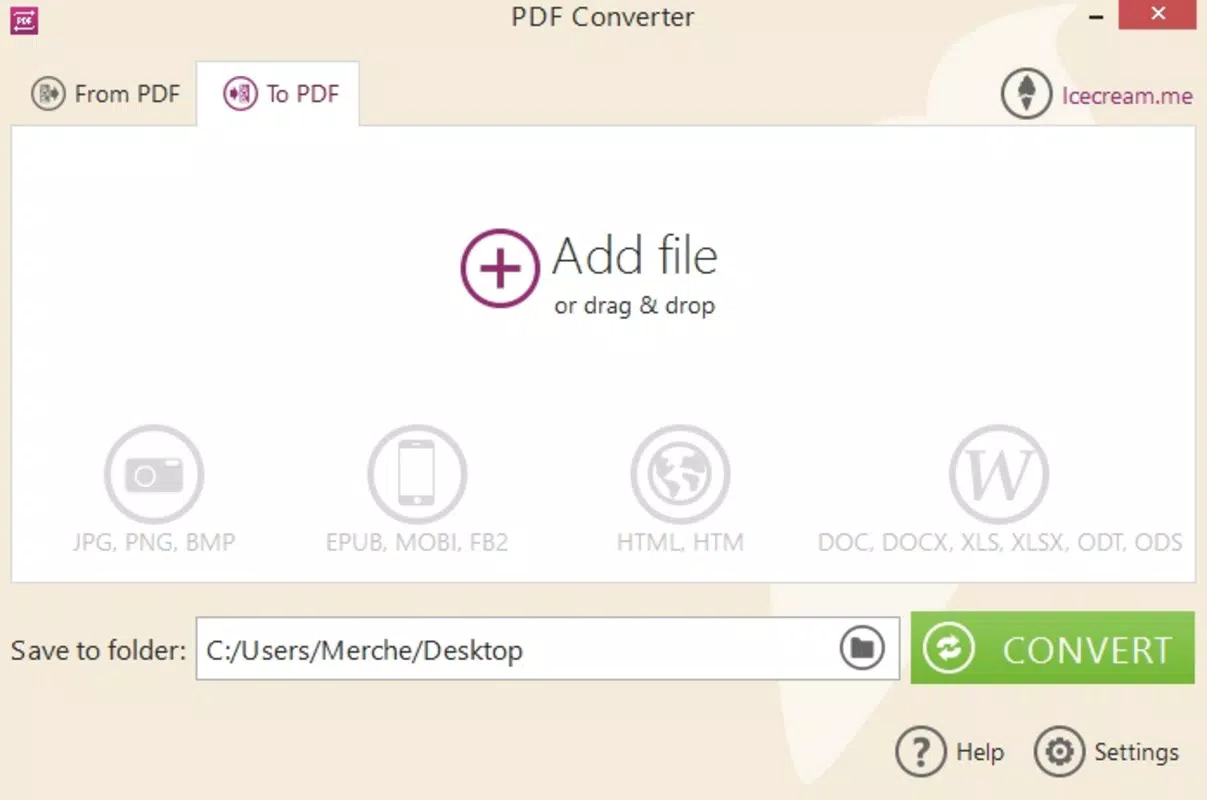This screenshot has height=800, width=1207.
Task: Click the purple plus Add file icon
Action: [x=500, y=268]
